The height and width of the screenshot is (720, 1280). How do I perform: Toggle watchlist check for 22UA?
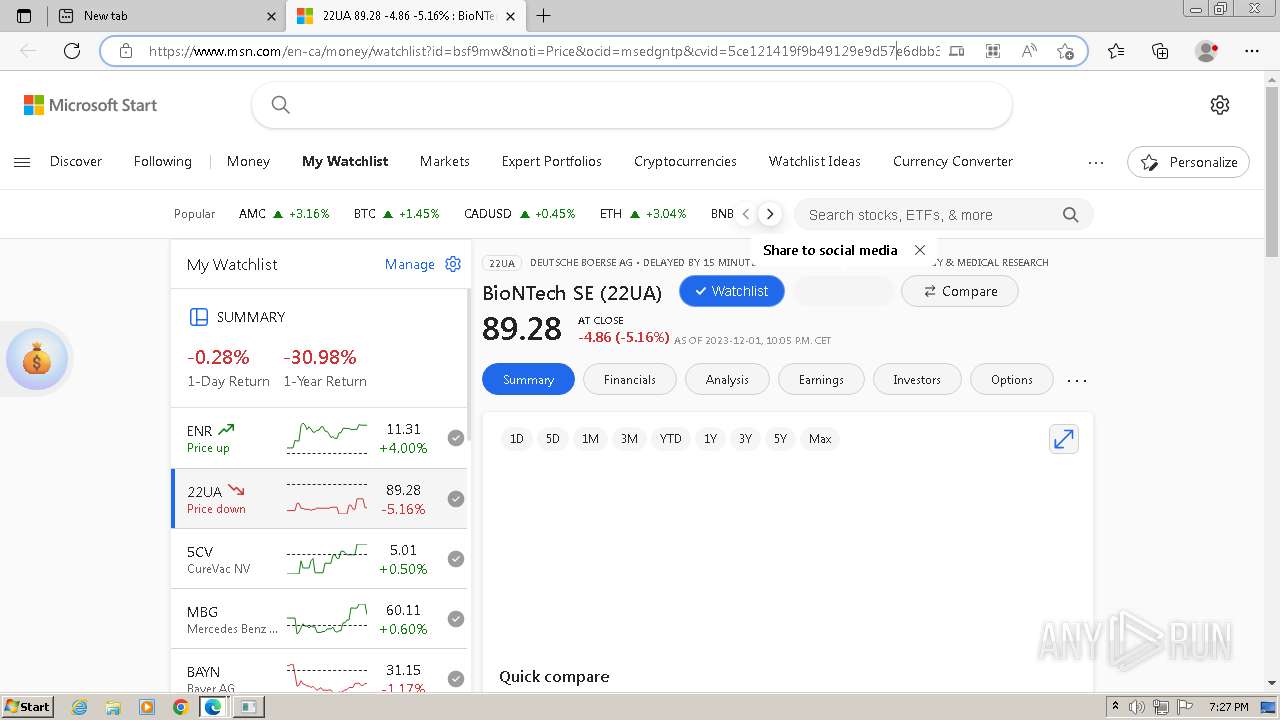point(456,499)
